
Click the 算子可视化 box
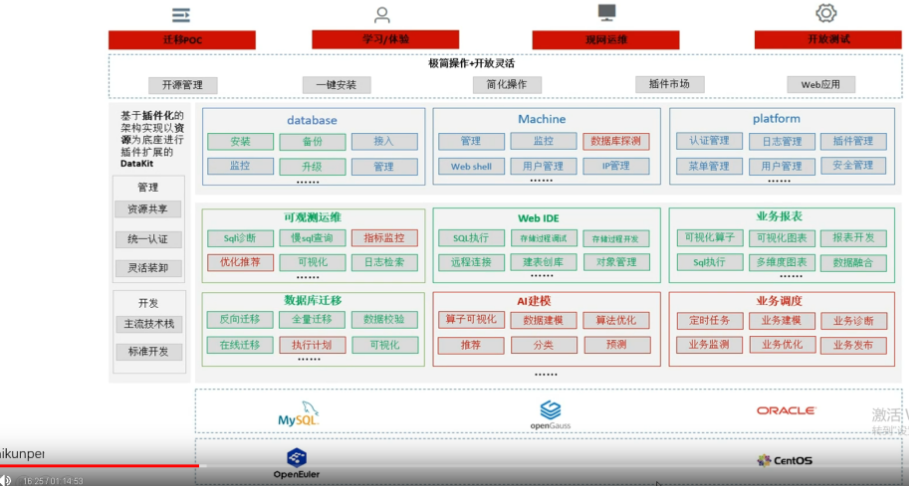click(471, 320)
